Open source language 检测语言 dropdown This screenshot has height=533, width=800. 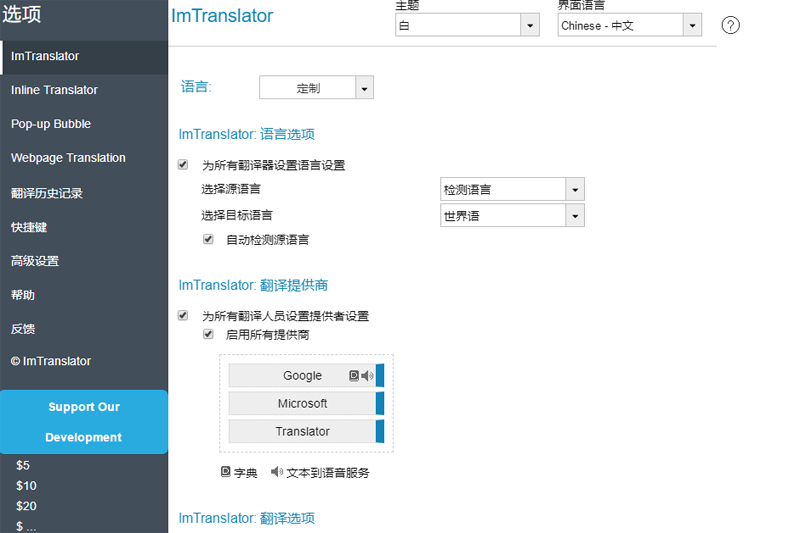point(512,189)
